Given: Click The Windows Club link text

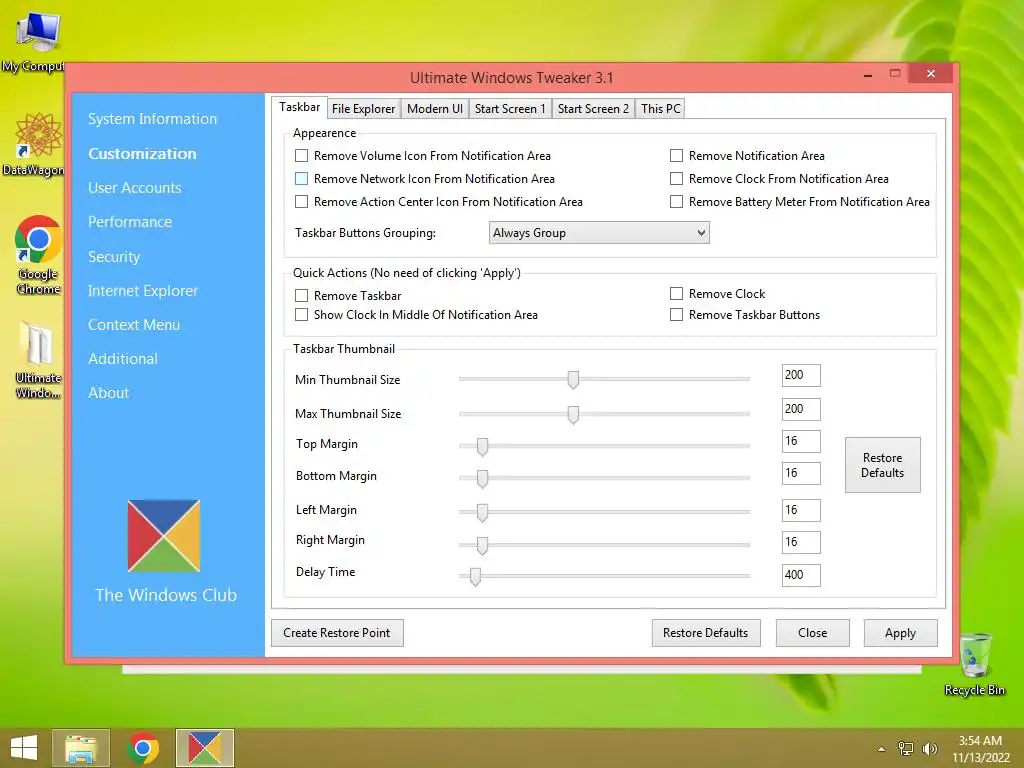Looking at the screenshot, I should click(166, 595).
